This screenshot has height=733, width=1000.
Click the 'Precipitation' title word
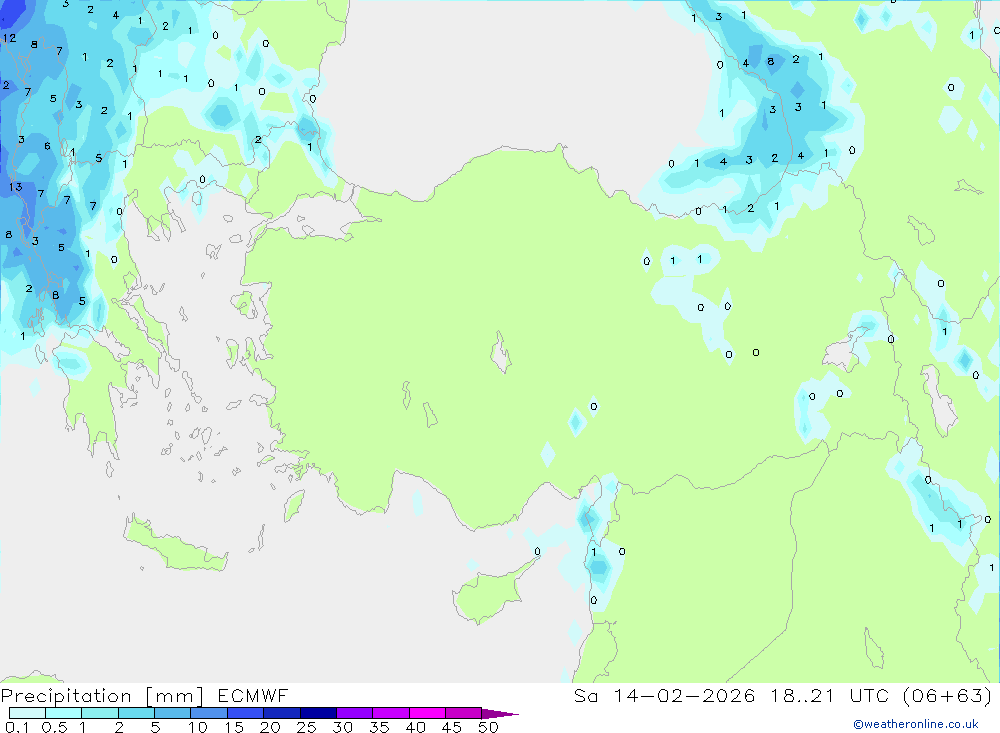tap(66, 696)
